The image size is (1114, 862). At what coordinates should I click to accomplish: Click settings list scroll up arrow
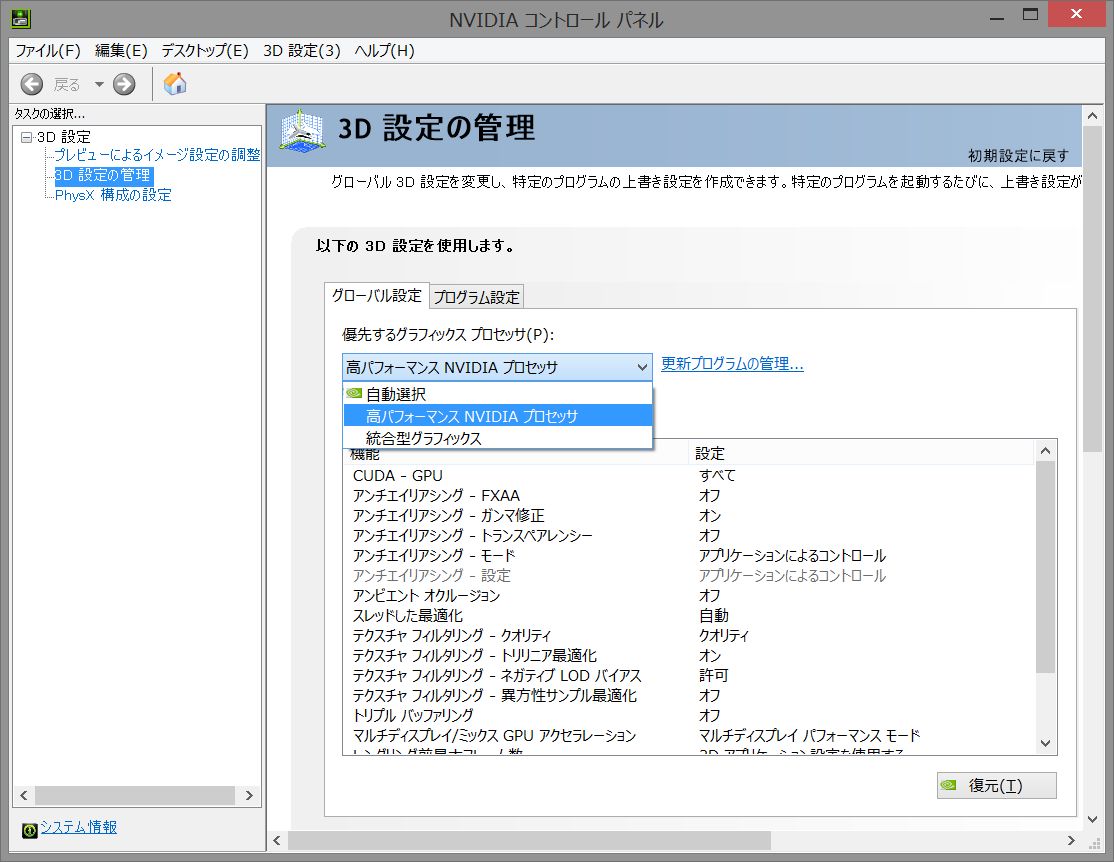[1045, 451]
